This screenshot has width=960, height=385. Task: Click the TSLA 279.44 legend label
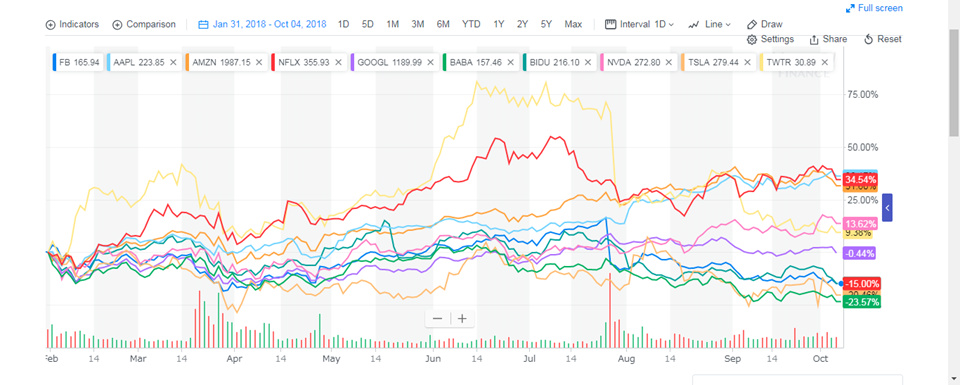click(712, 62)
